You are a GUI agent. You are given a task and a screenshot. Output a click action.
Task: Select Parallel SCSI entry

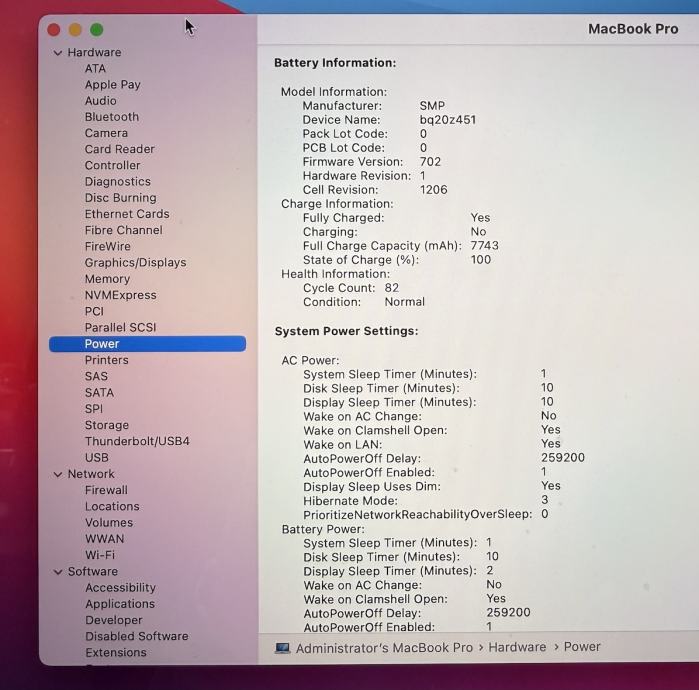click(121, 328)
